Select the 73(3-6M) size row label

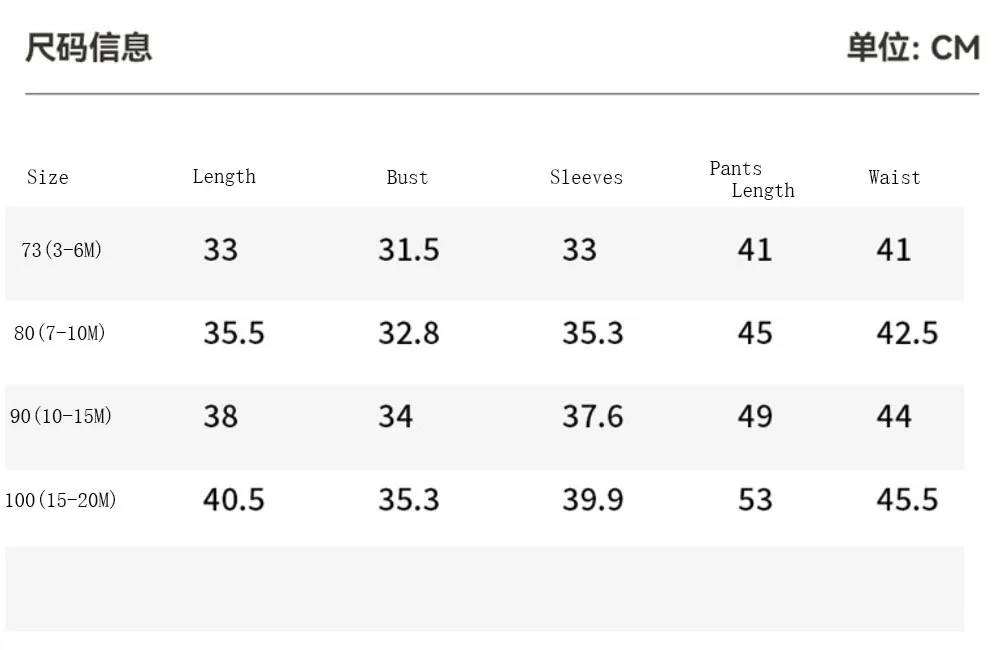[x=61, y=250]
